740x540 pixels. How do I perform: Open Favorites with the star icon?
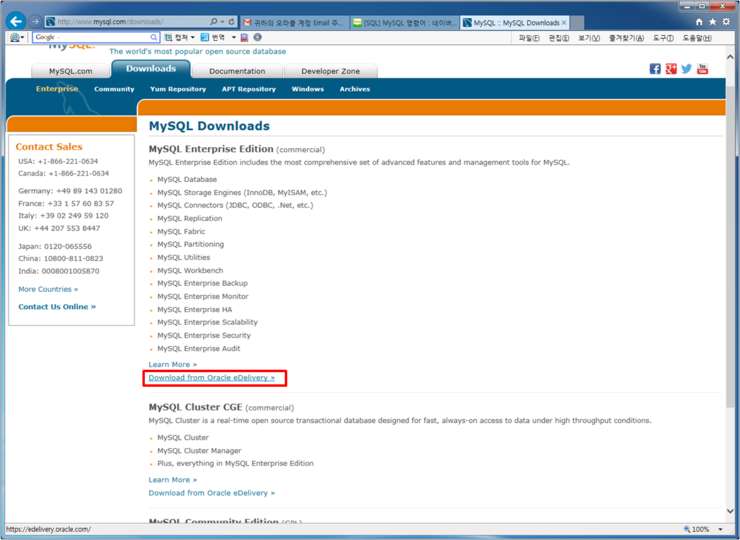712,22
